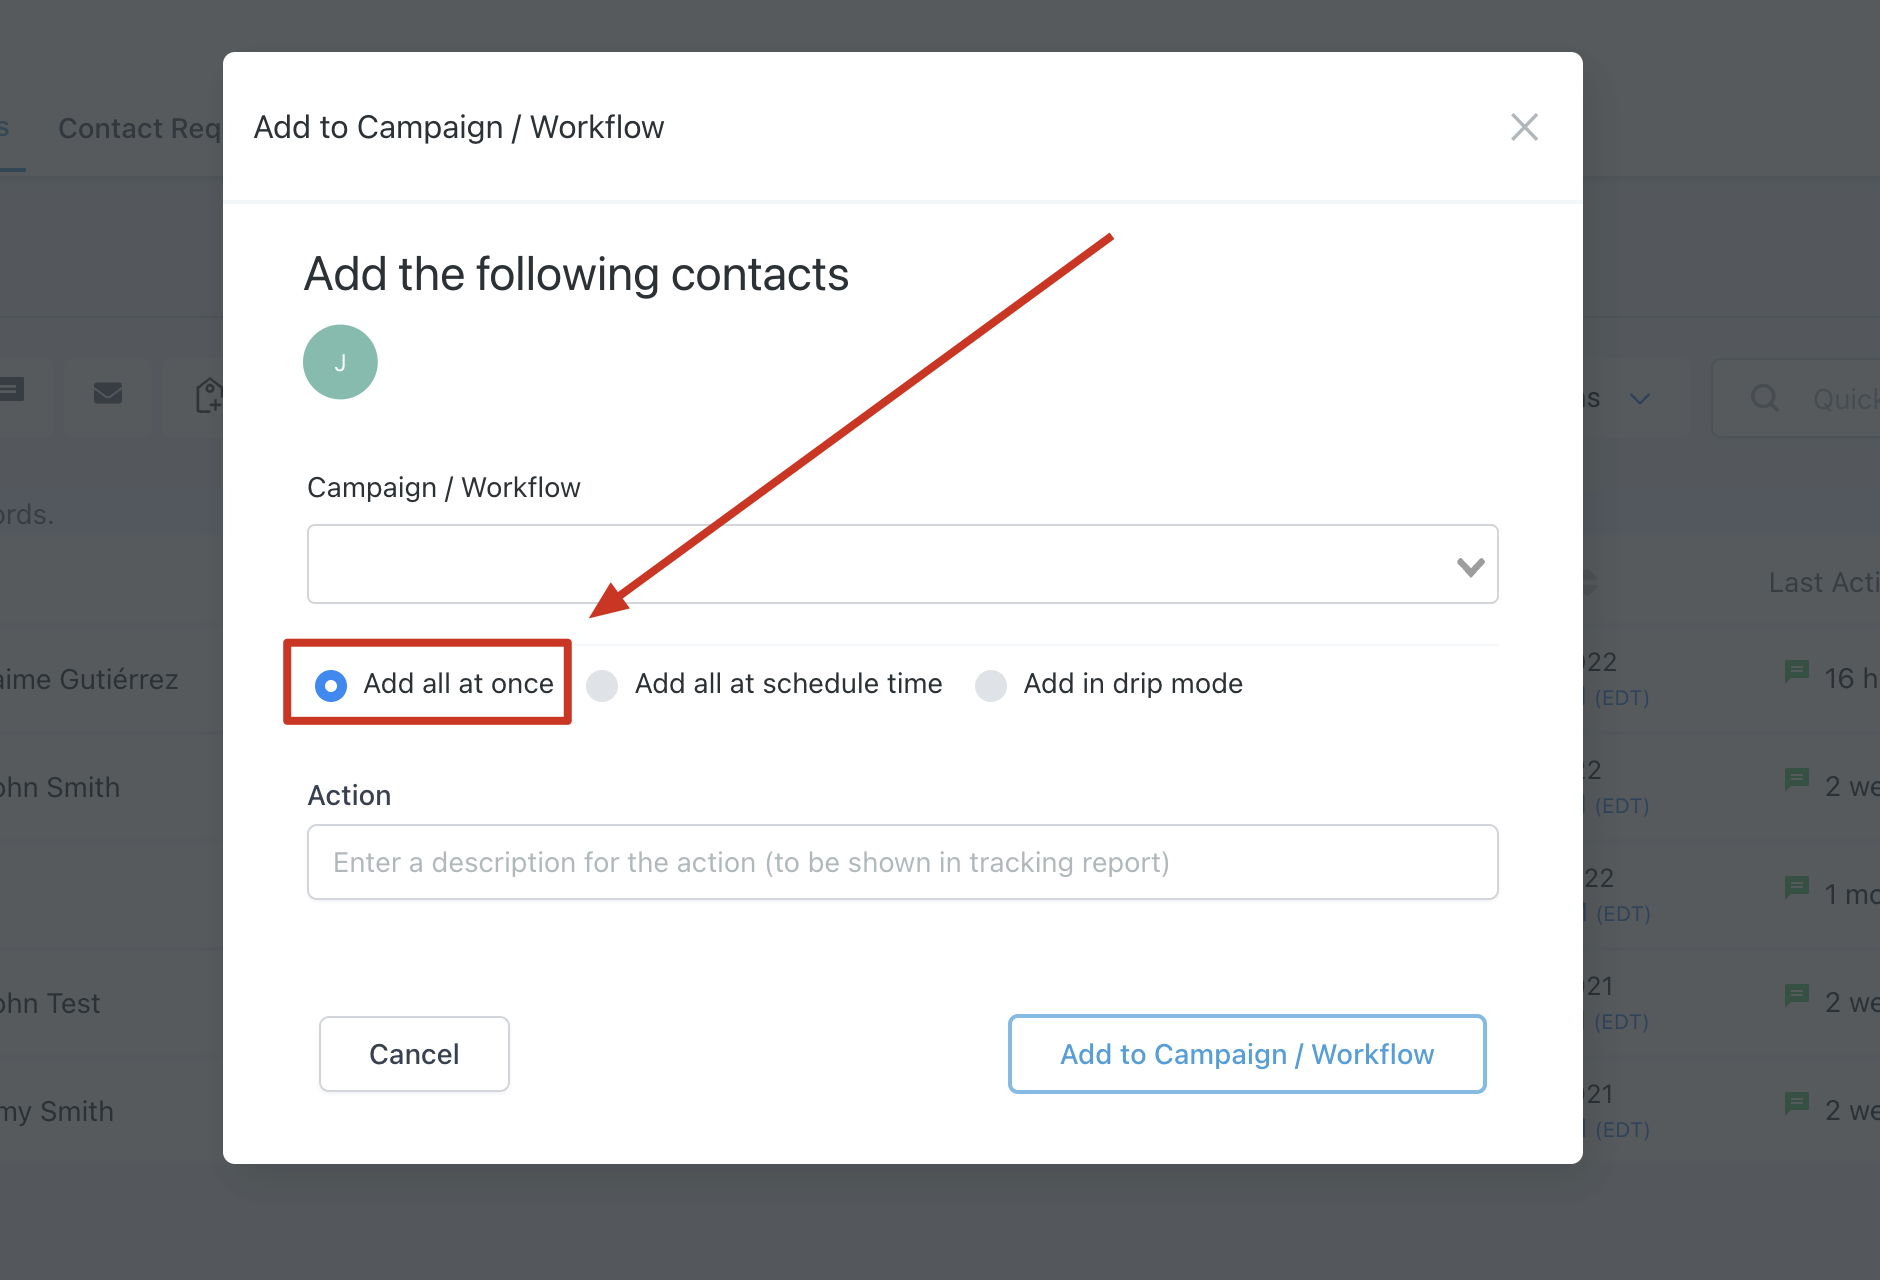Select Add all at once radio
Image resolution: width=1880 pixels, height=1280 pixels.
coord(331,685)
